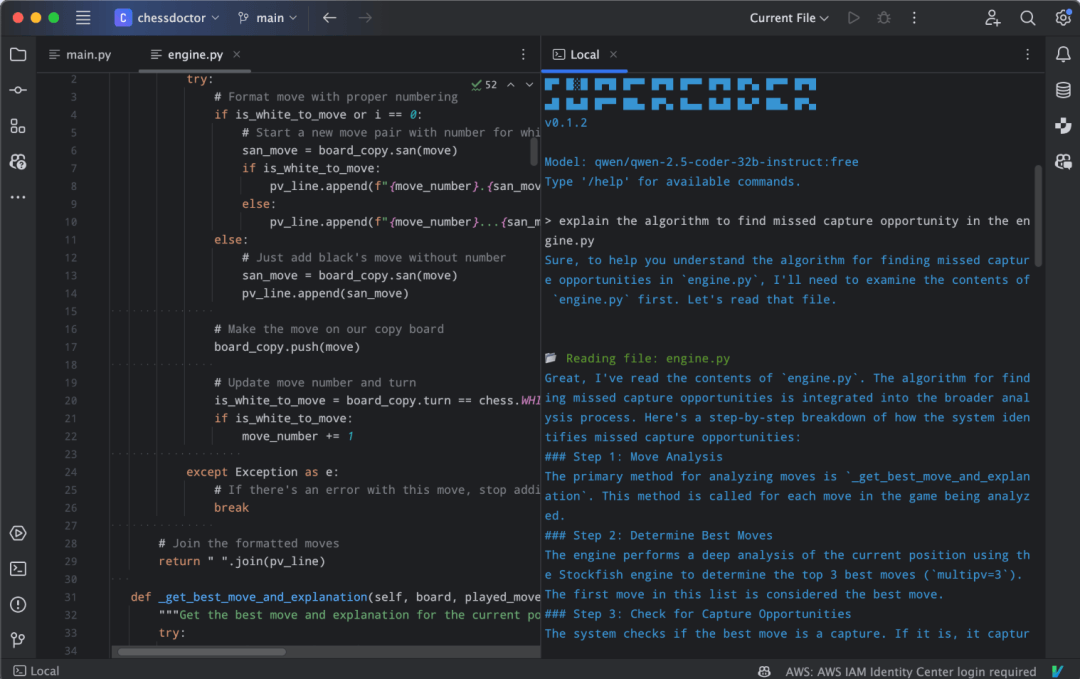1080x679 pixels.
Task: Toggle the Terminal tool window
Action: [x=18, y=568]
